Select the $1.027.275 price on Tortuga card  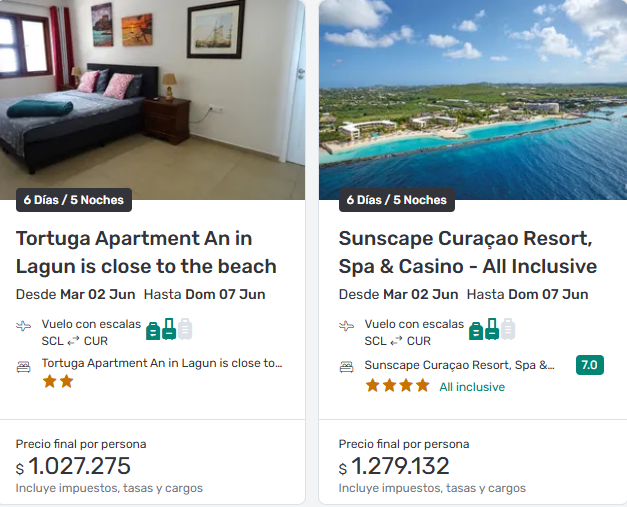(79, 466)
